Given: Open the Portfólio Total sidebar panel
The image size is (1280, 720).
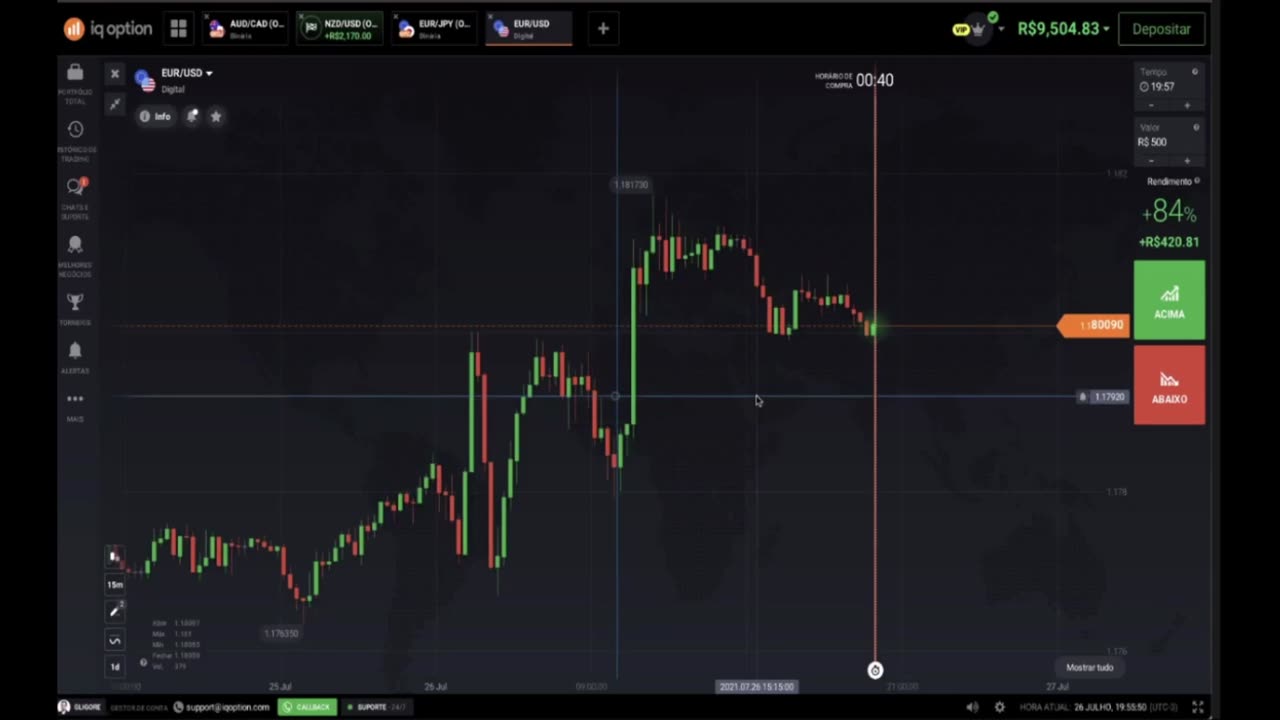Looking at the screenshot, I should pos(75,82).
